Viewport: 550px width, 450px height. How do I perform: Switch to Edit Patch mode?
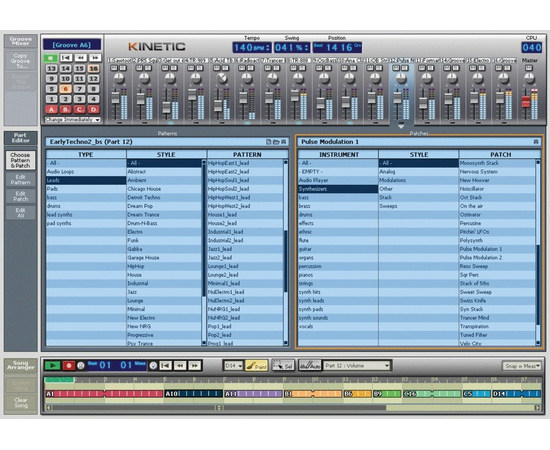pos(20,196)
